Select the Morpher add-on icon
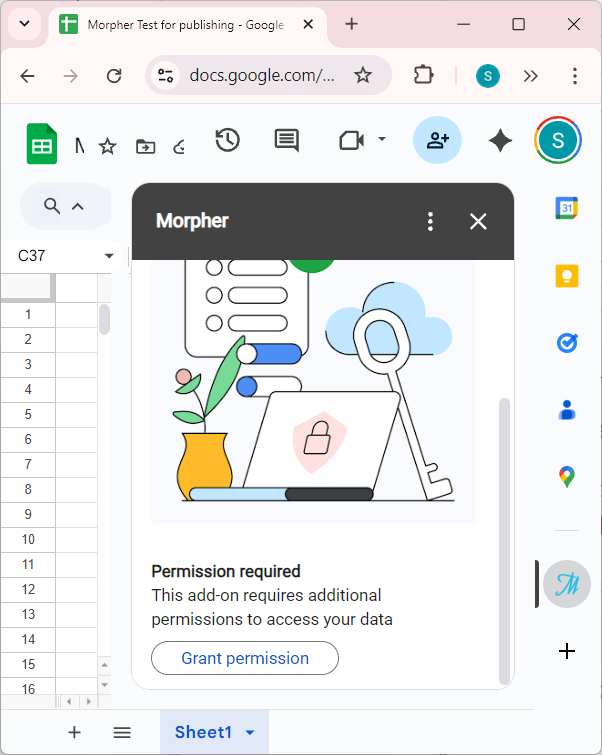Screen dimensions: 602x755 pos(567,584)
